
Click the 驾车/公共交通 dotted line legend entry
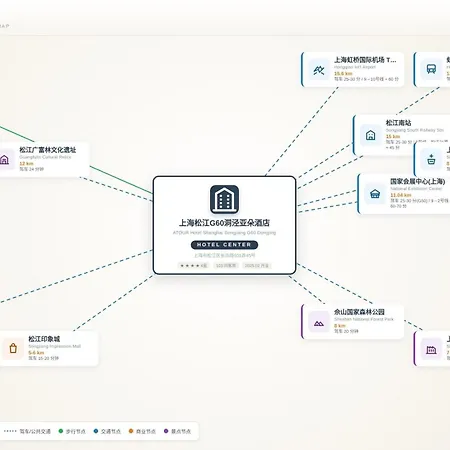tap(27, 431)
